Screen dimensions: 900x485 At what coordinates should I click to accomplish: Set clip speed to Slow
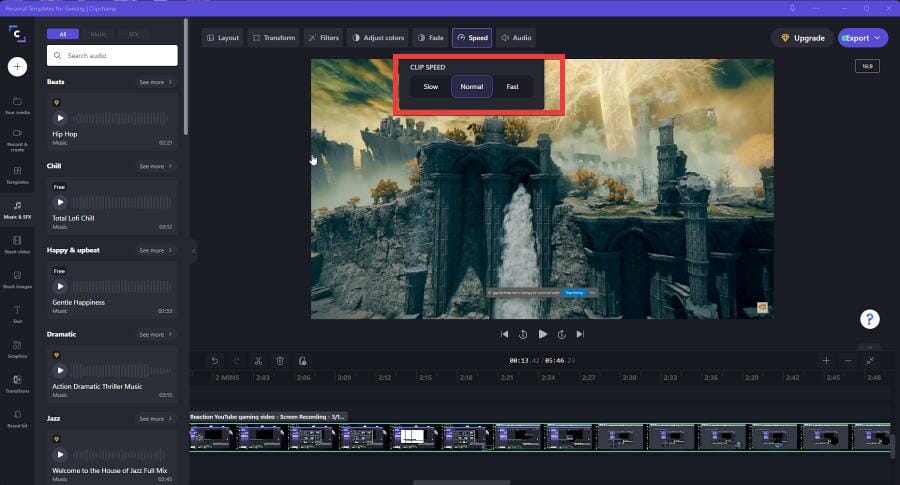[x=430, y=87]
